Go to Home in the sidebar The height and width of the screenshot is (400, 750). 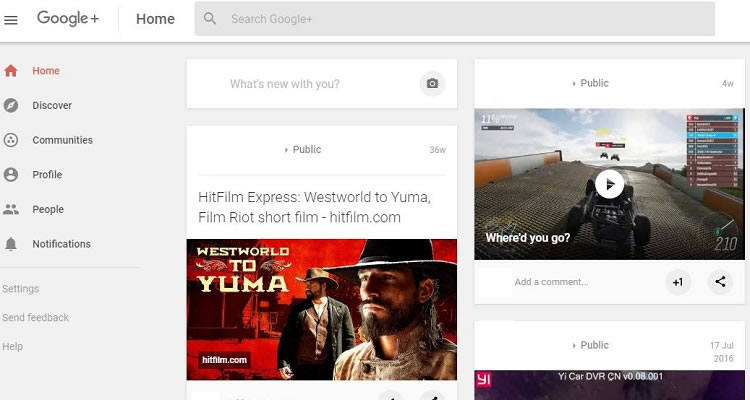click(46, 71)
